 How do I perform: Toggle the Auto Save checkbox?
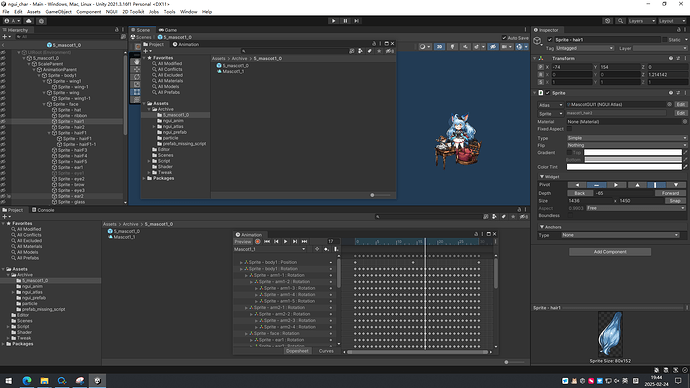(x=504, y=38)
